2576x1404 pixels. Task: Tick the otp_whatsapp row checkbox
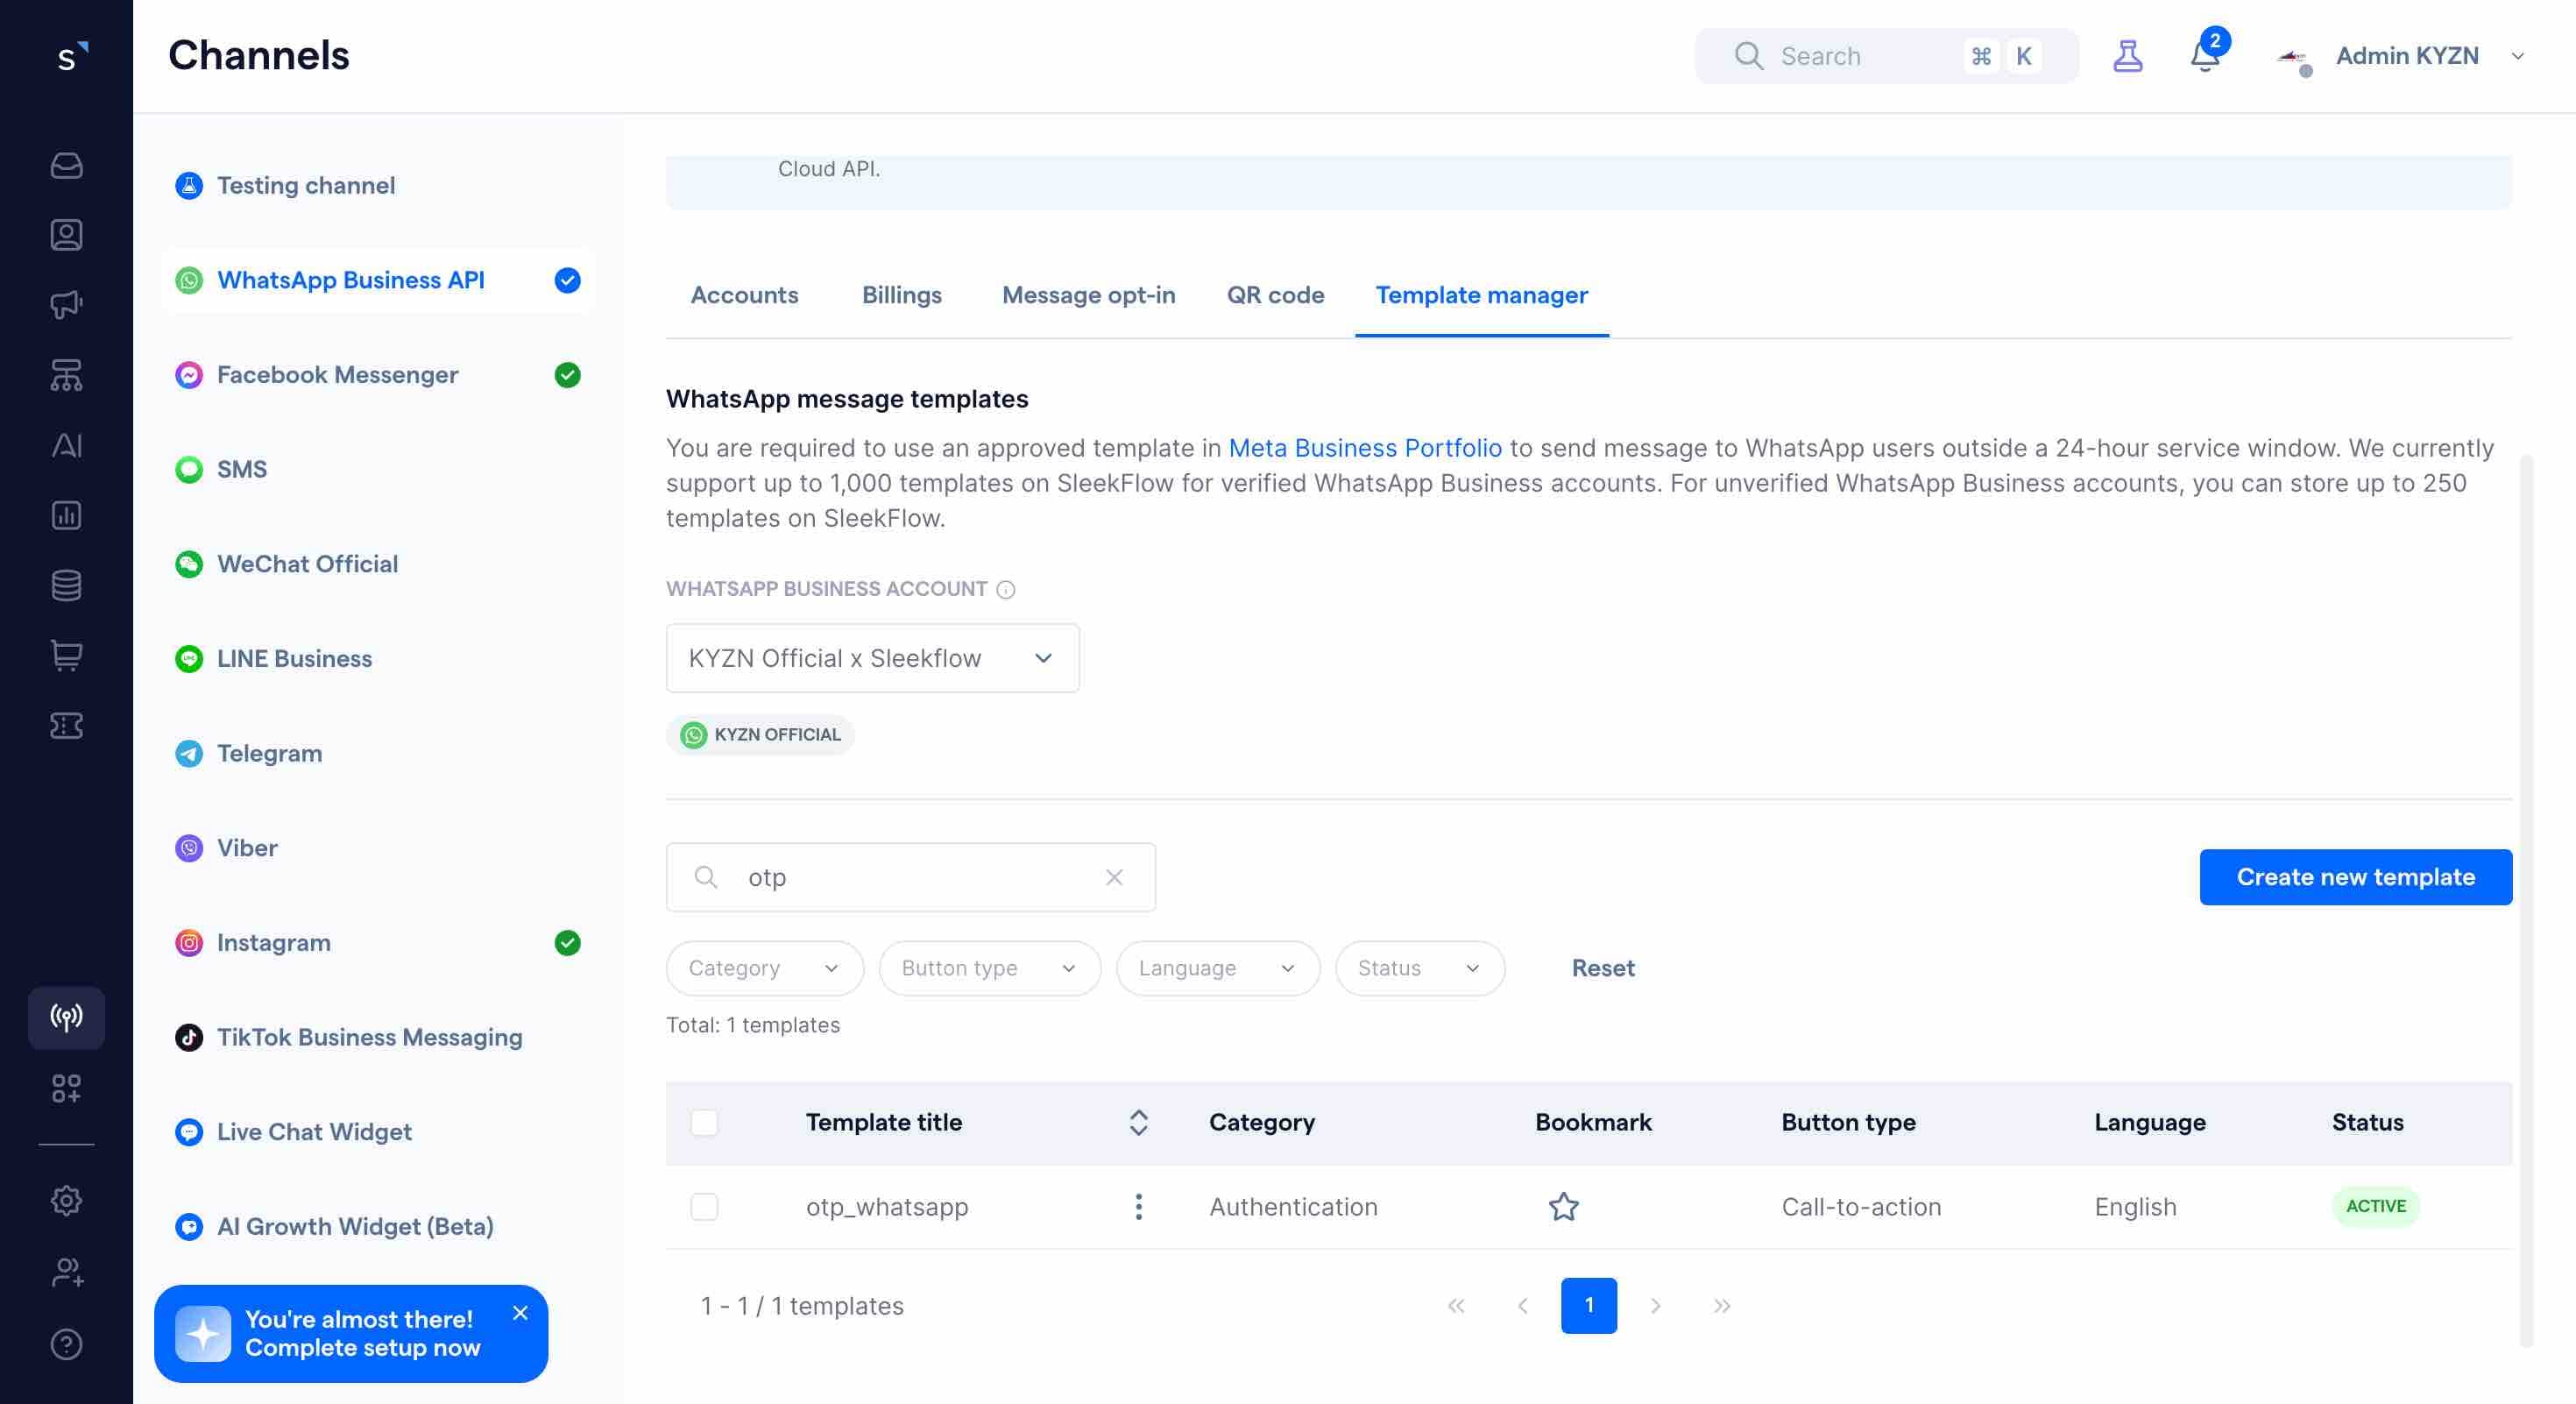pos(704,1206)
